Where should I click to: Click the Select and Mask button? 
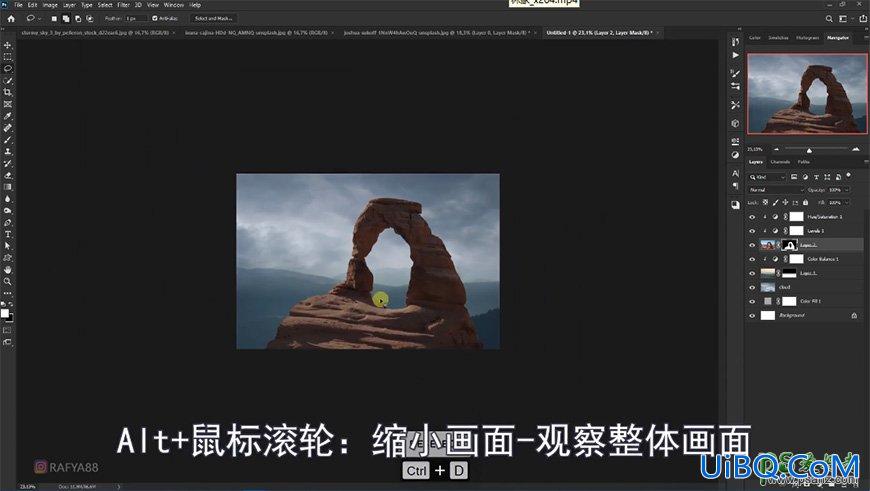pos(214,18)
